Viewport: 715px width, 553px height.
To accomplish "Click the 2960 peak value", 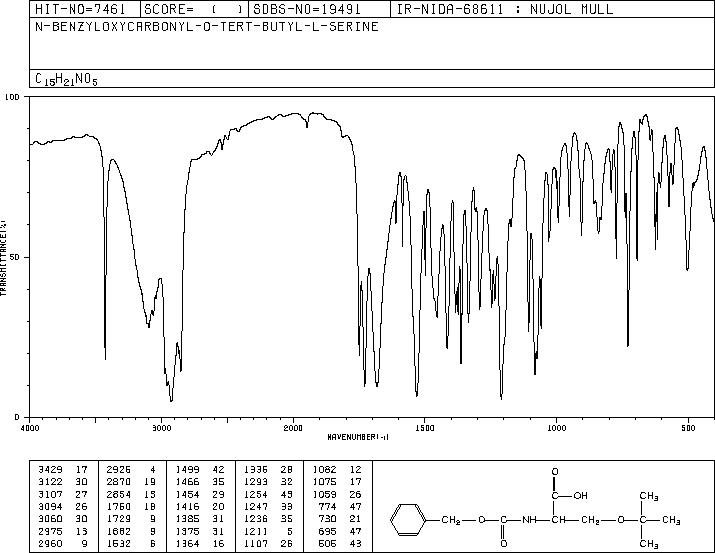I will [x=50, y=543].
